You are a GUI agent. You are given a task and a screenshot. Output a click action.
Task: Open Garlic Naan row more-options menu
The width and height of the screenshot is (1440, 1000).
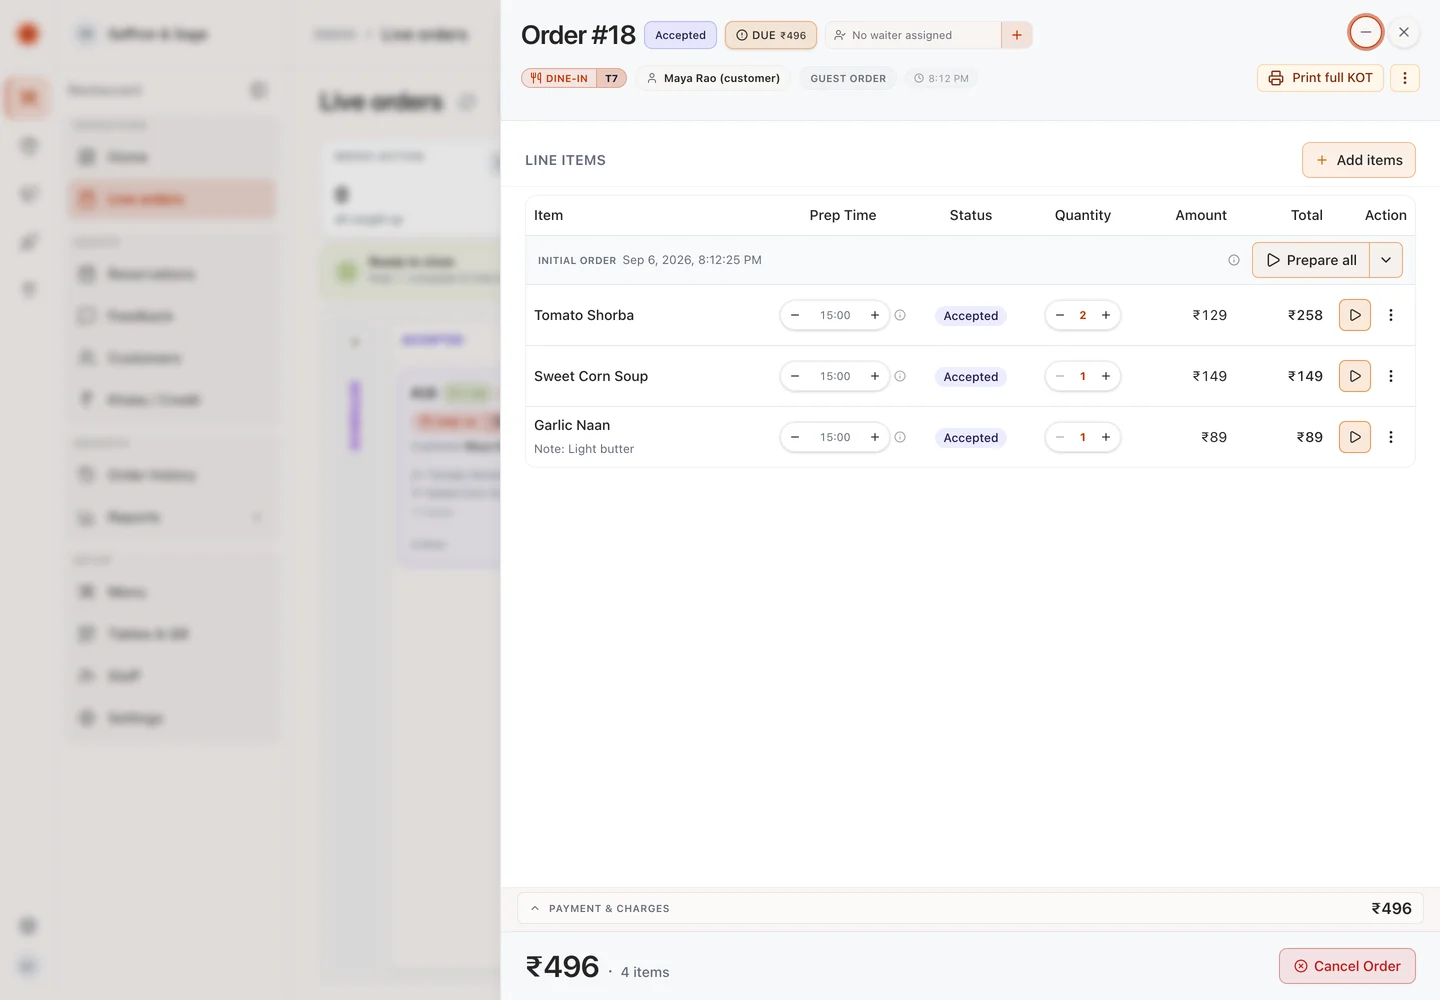[1390, 437]
